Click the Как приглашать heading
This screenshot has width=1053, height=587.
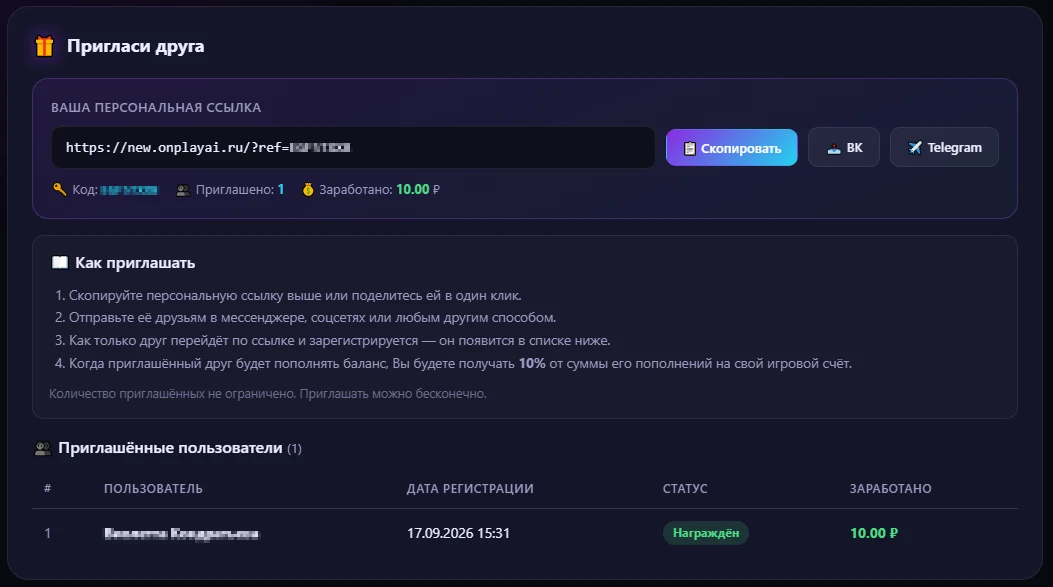(x=135, y=263)
